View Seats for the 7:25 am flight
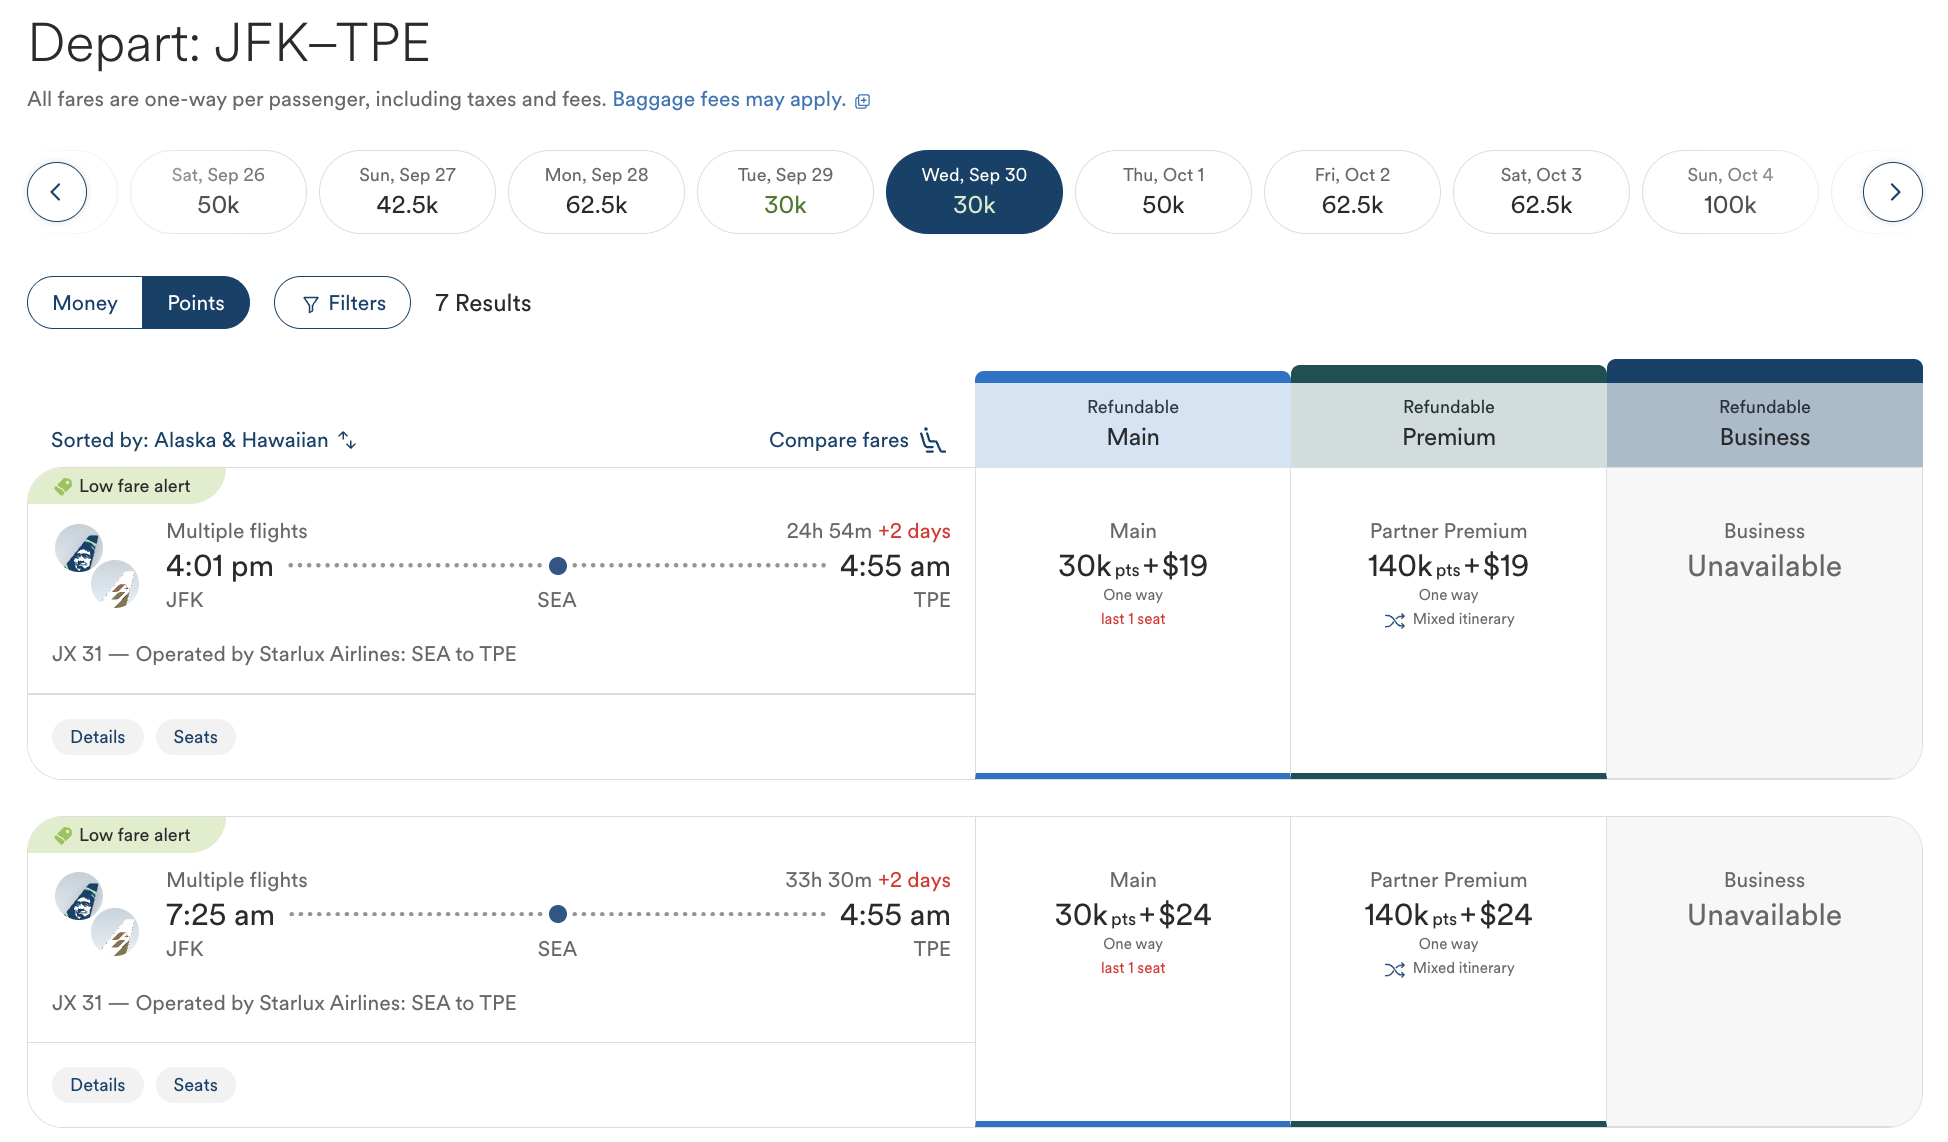The height and width of the screenshot is (1142, 1948). pyautogui.click(x=195, y=1085)
